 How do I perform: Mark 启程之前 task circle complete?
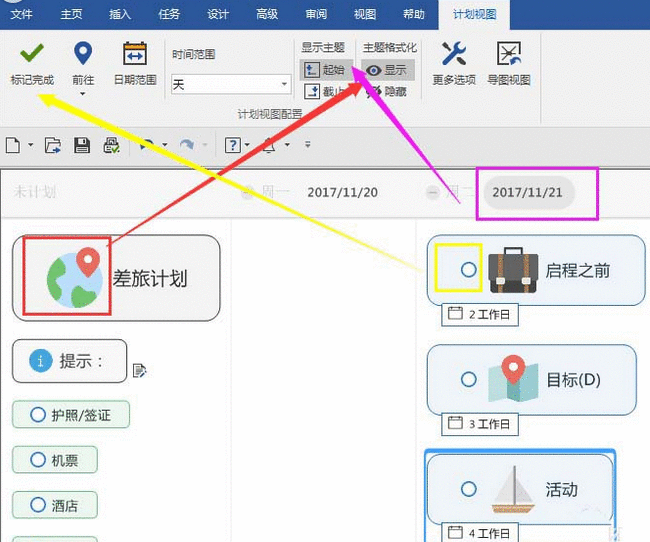pyautogui.click(x=469, y=270)
